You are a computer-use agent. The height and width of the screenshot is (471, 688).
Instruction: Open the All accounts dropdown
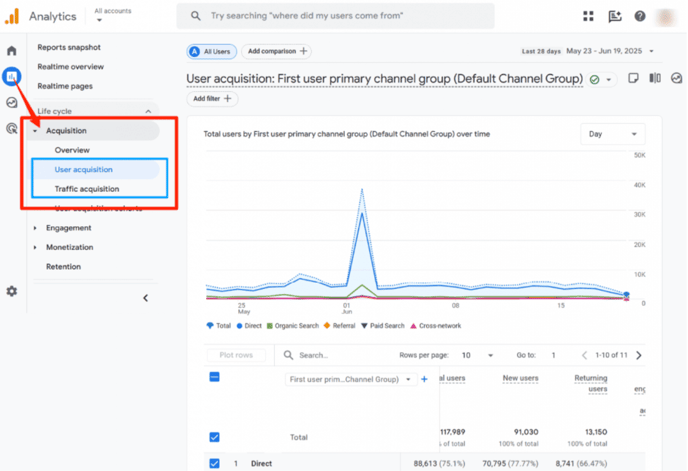click(x=112, y=15)
